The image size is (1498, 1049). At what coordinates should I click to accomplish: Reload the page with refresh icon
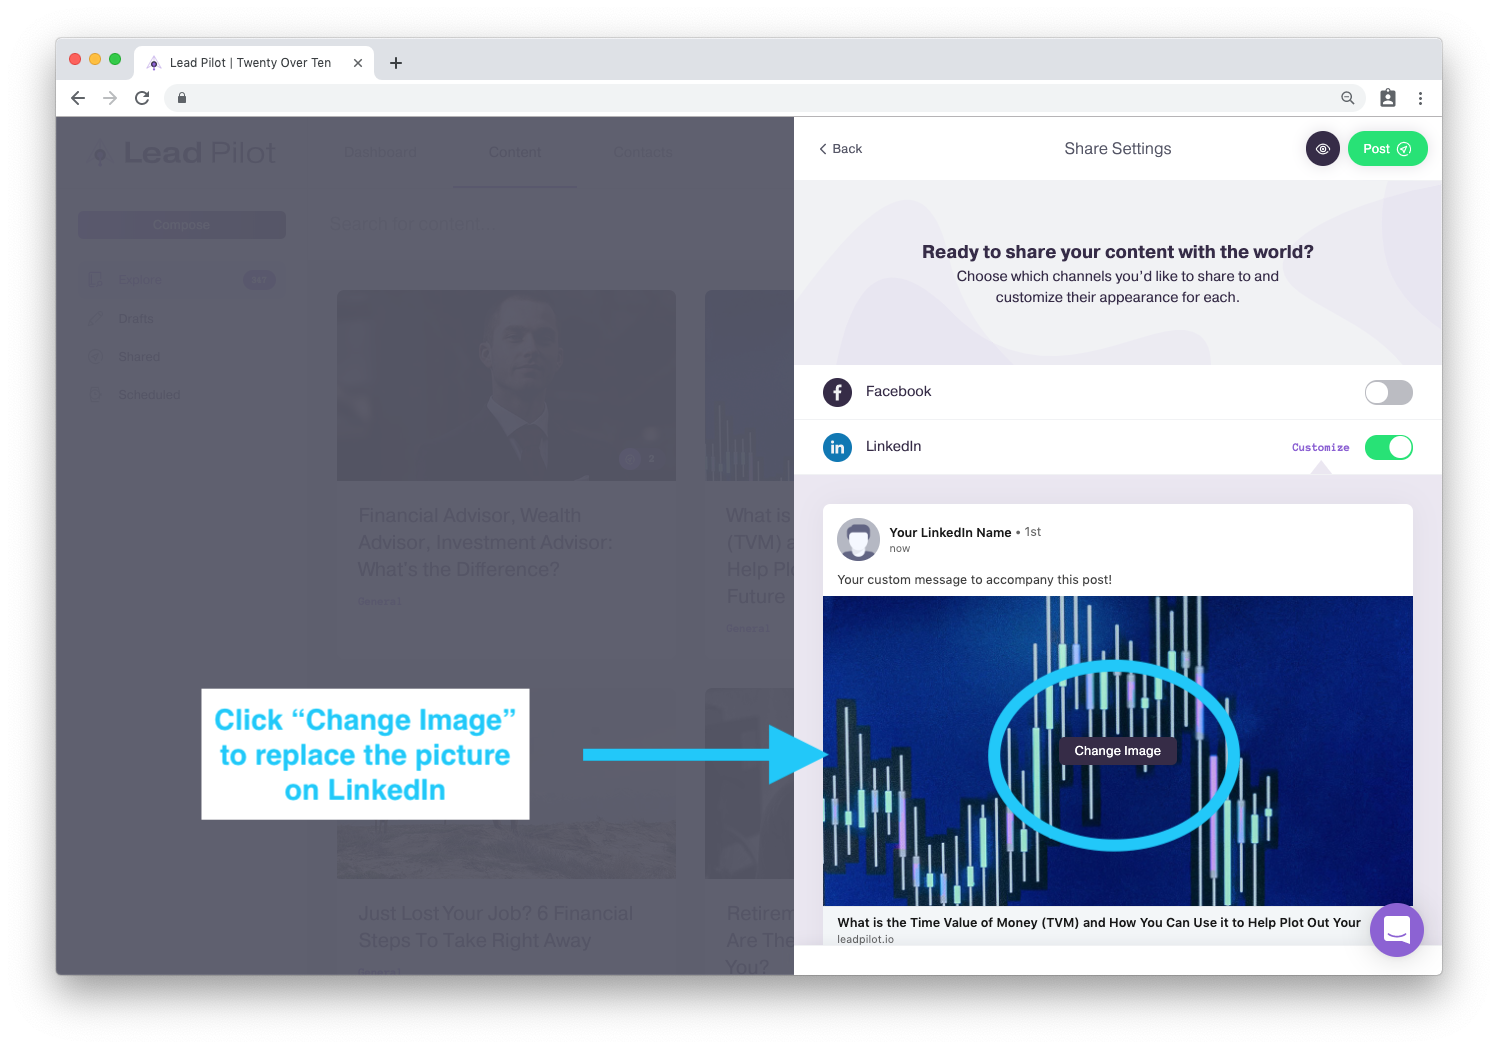(x=142, y=98)
